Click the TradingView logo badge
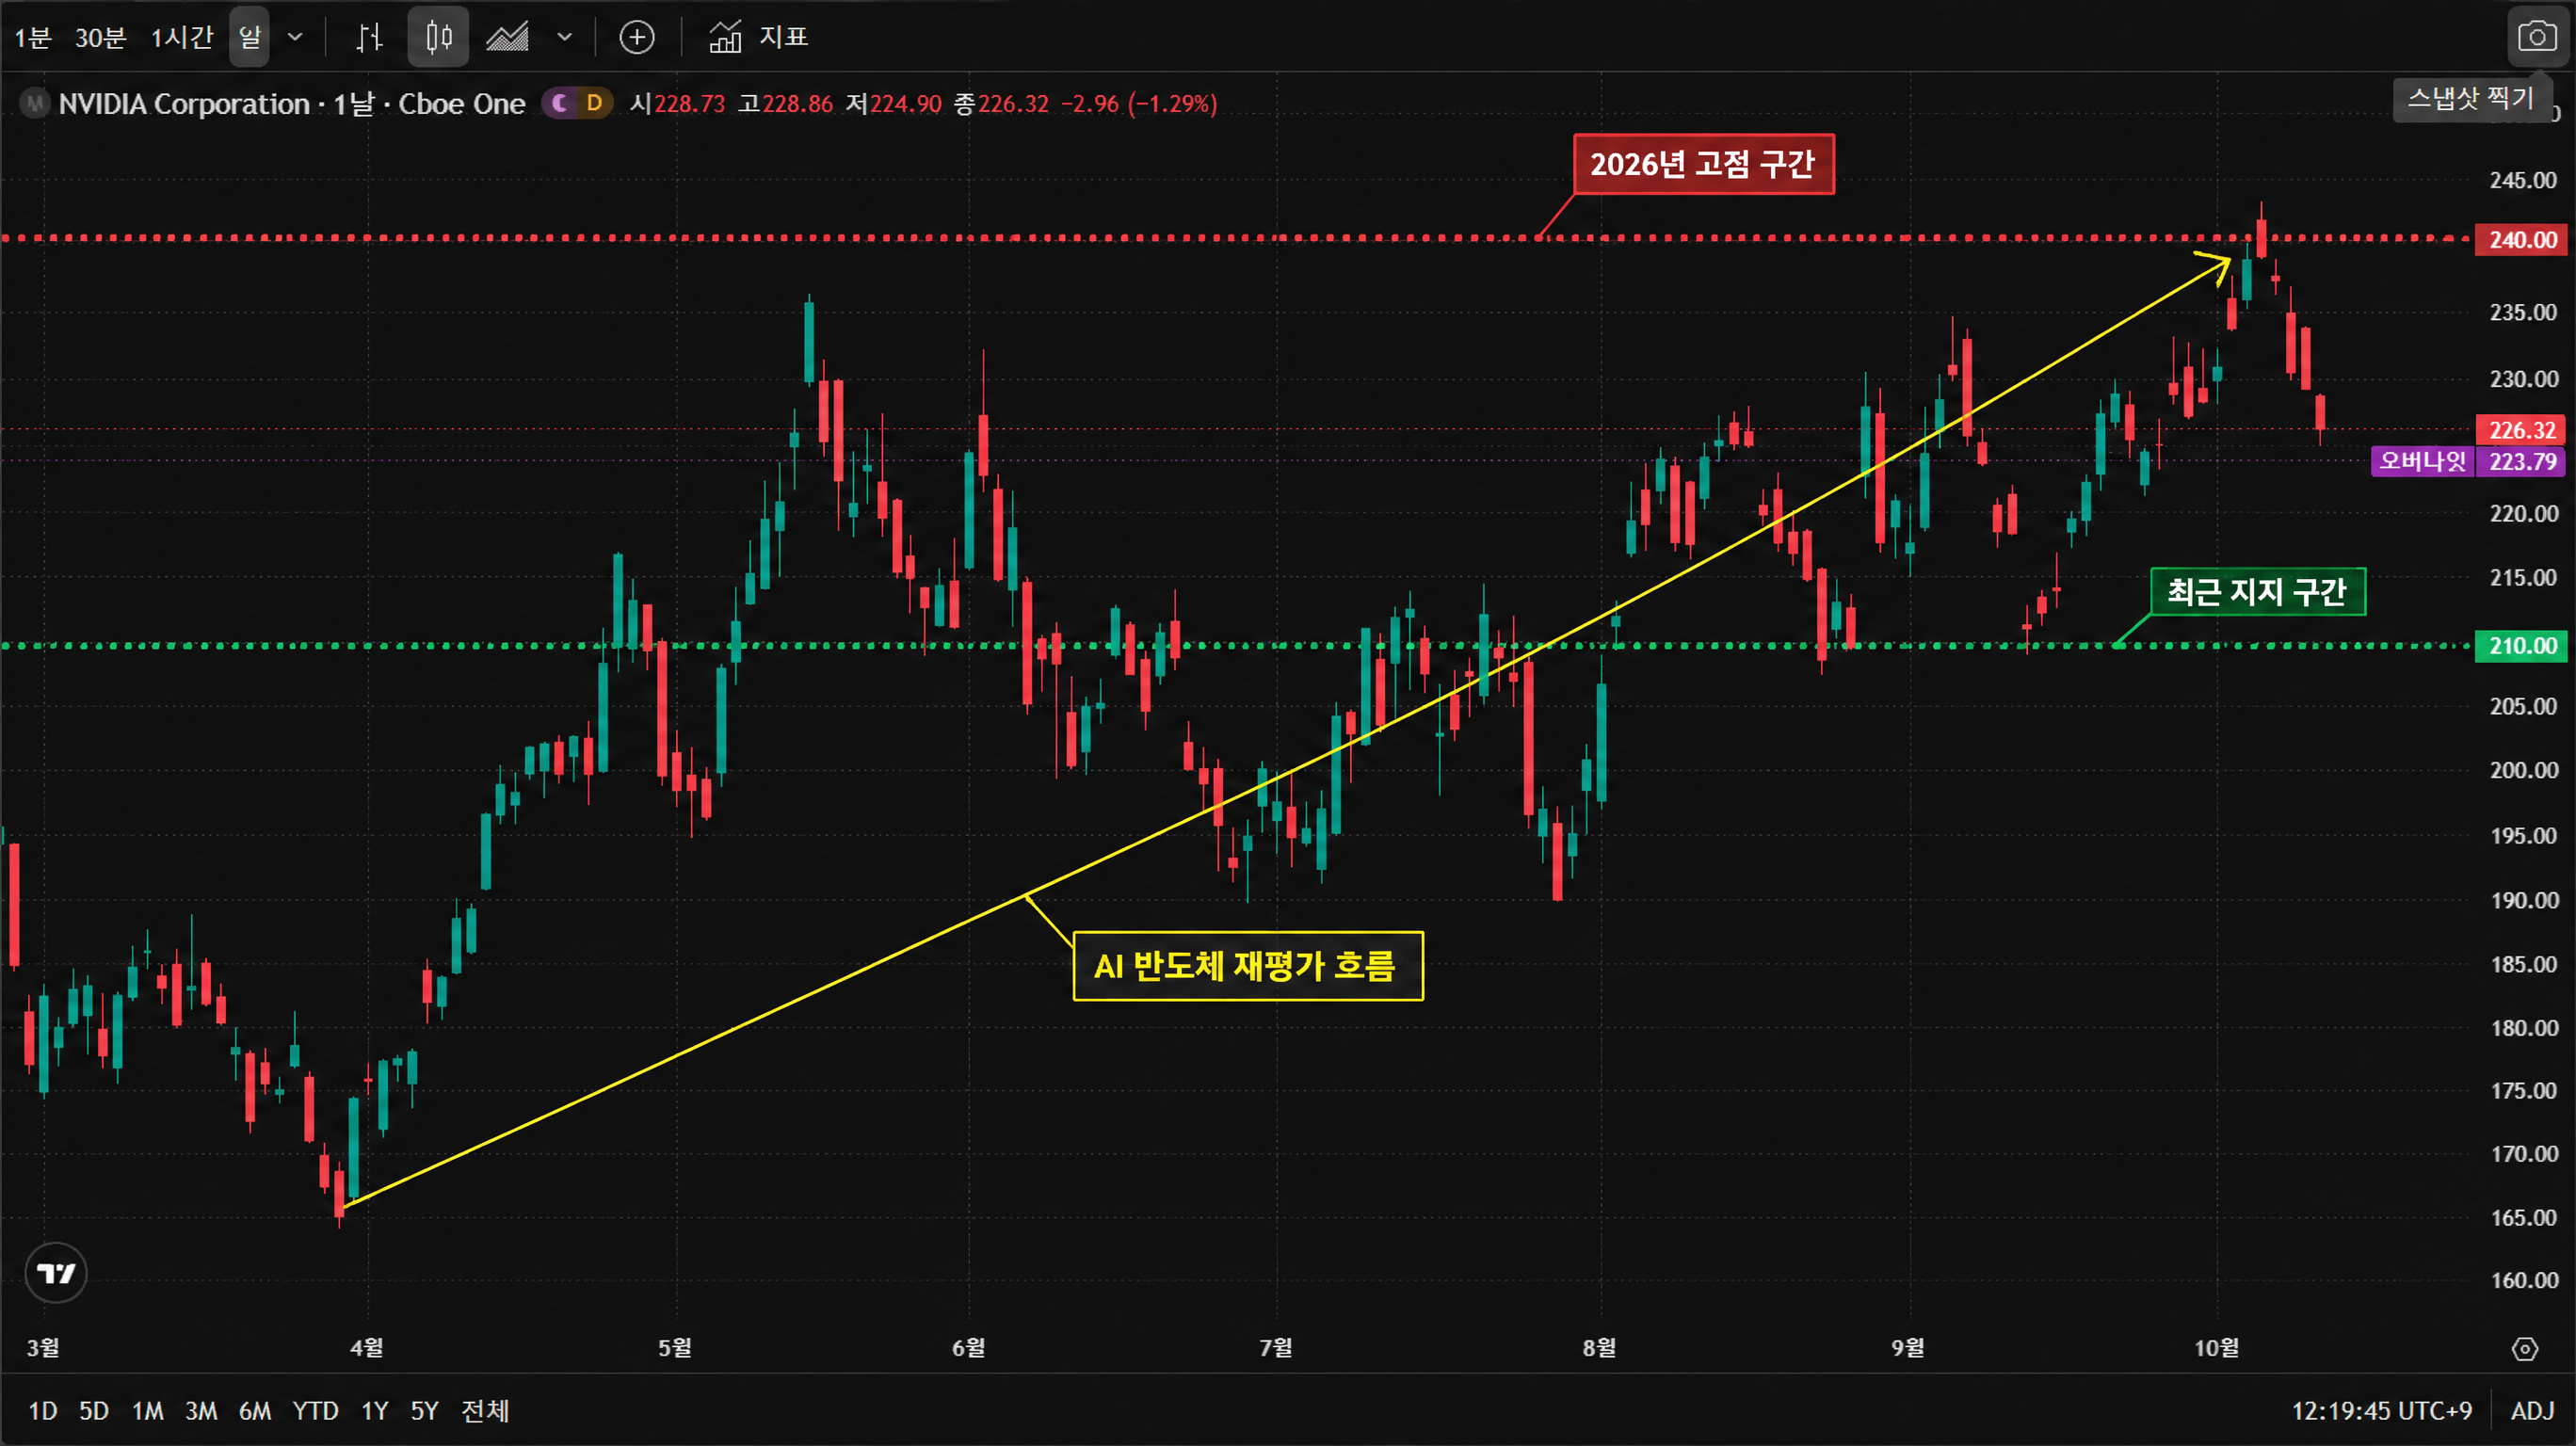The height and width of the screenshot is (1446, 2576). [56, 1273]
